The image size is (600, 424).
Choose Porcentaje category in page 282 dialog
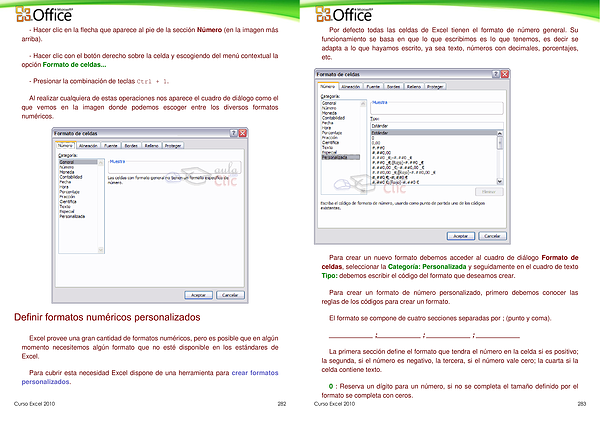click(70, 192)
